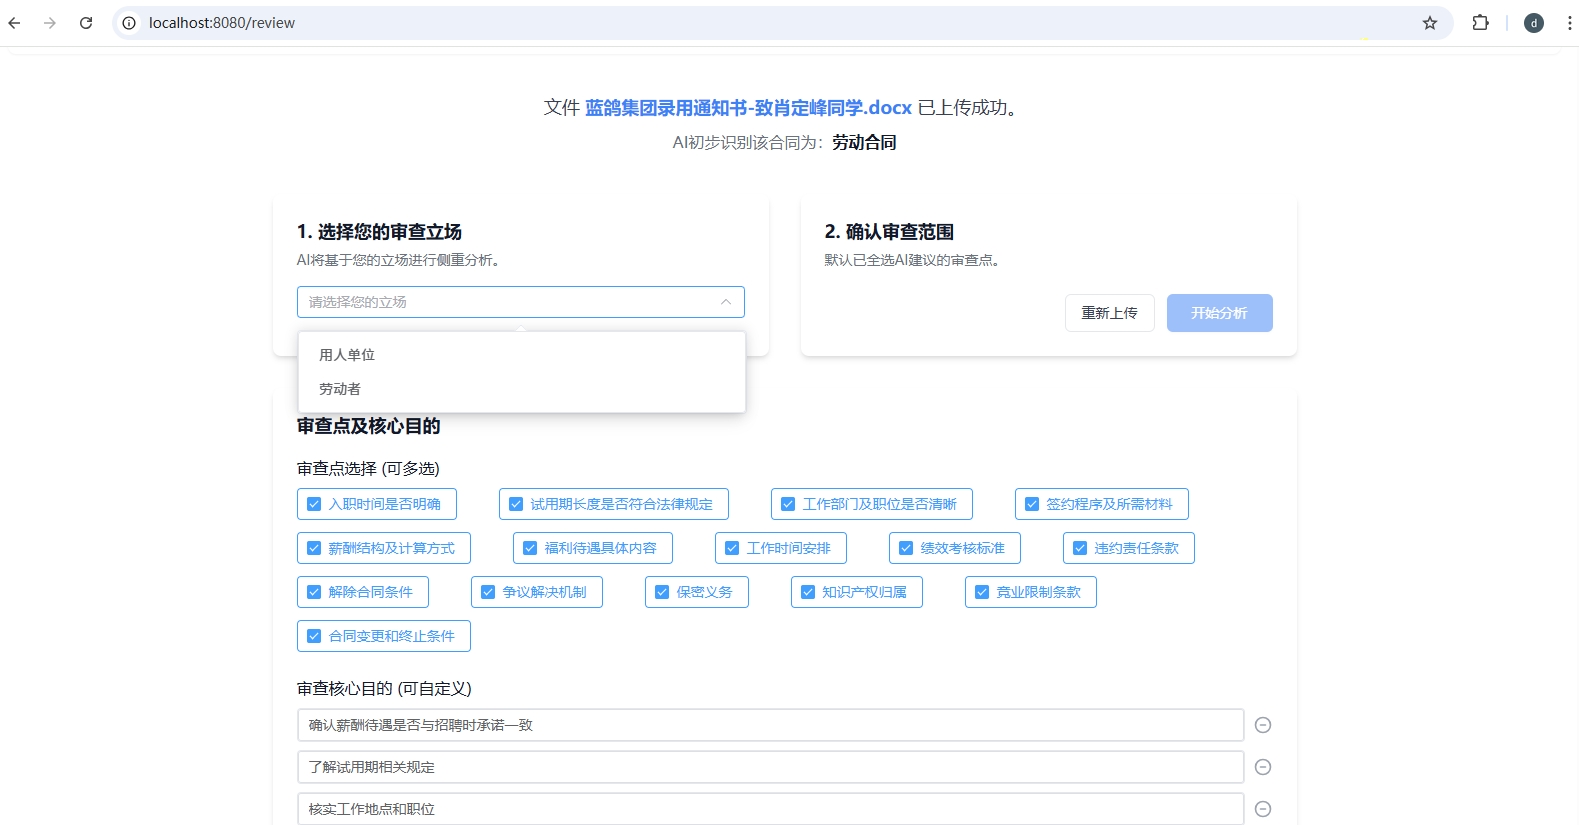Screen dimensions: 1579x825
Task: Uncheck 竞业限制条款
Action: pos(1031,592)
